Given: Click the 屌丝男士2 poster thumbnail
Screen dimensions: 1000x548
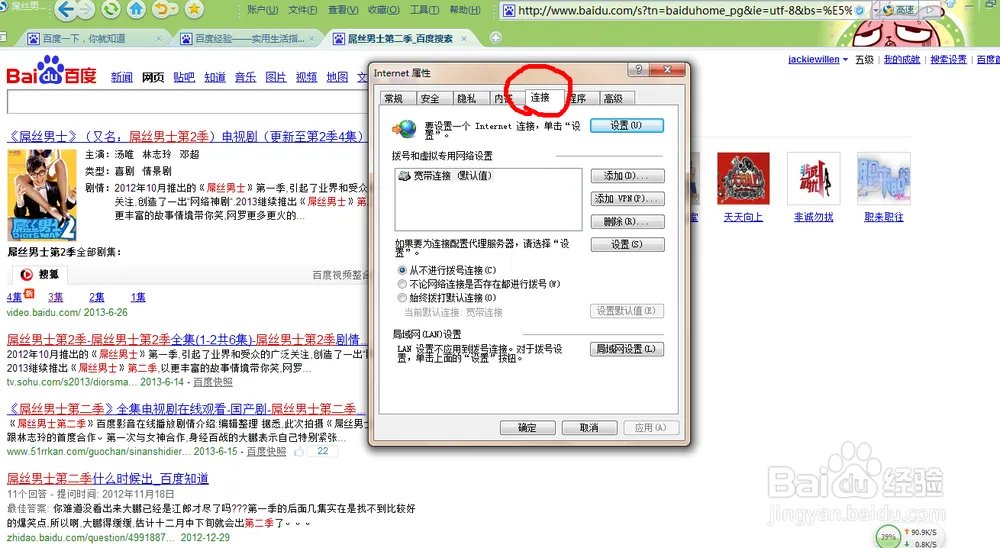Looking at the screenshot, I should (x=42, y=195).
